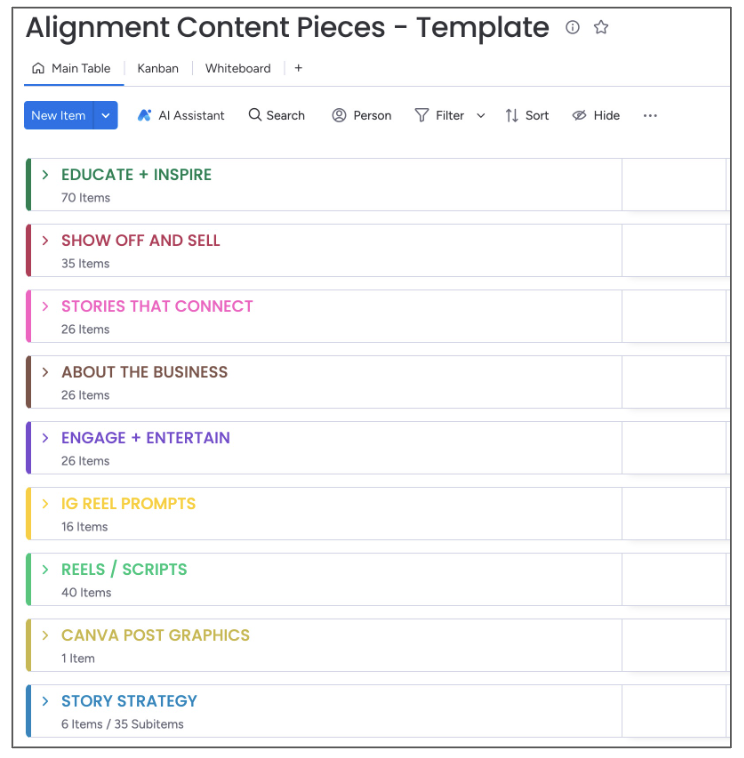Open the three-dot more options menu
Image resolution: width=744 pixels, height=758 pixels.
tap(650, 115)
